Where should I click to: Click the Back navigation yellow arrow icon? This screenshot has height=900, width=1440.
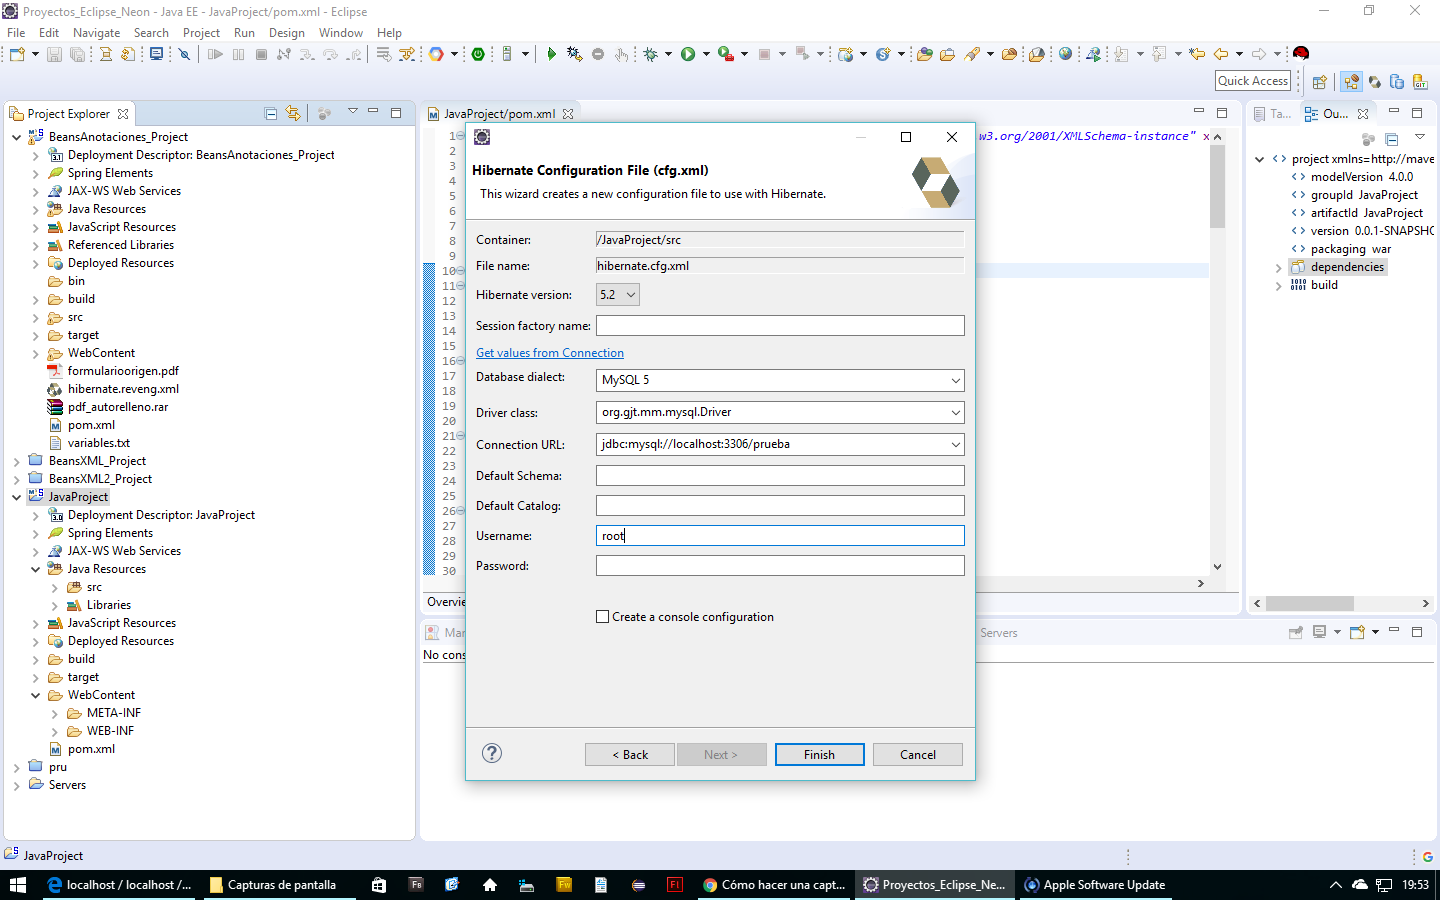(x=1220, y=54)
